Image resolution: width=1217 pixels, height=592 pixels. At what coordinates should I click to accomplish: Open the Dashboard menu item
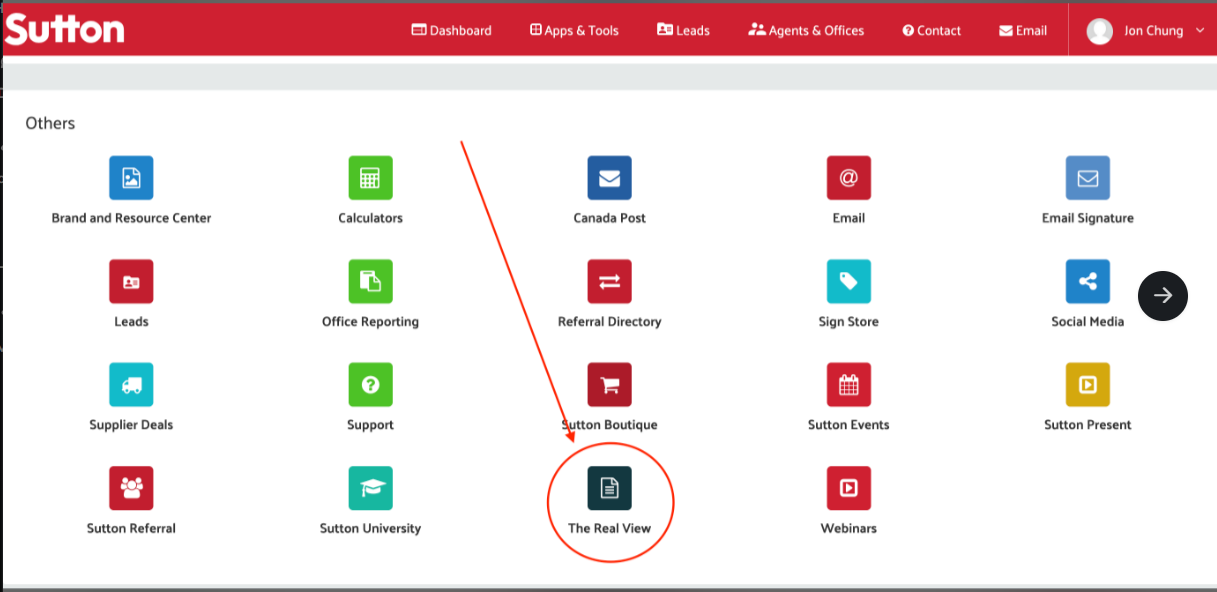click(452, 31)
